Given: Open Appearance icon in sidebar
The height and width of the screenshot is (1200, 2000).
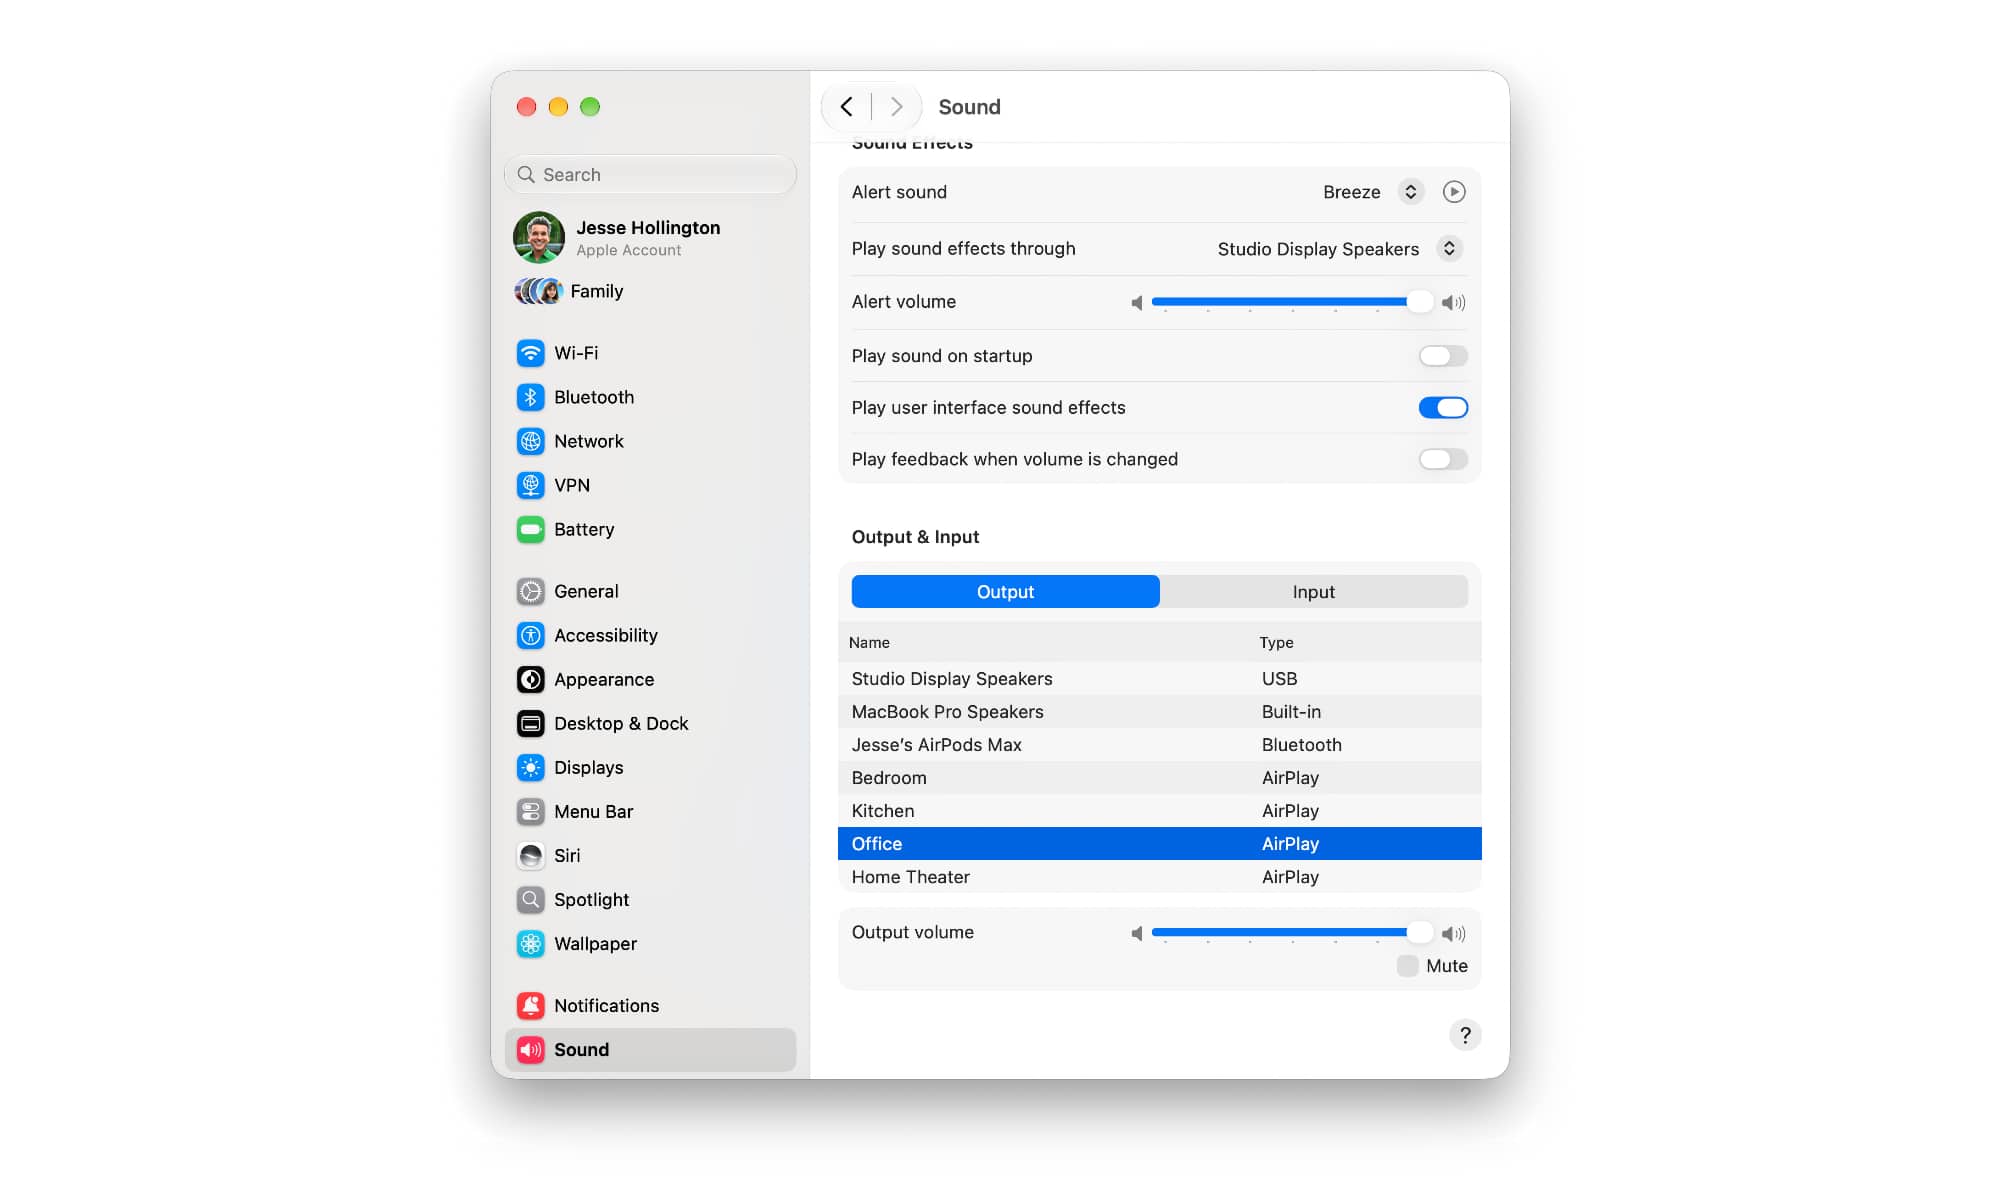Looking at the screenshot, I should 530,679.
